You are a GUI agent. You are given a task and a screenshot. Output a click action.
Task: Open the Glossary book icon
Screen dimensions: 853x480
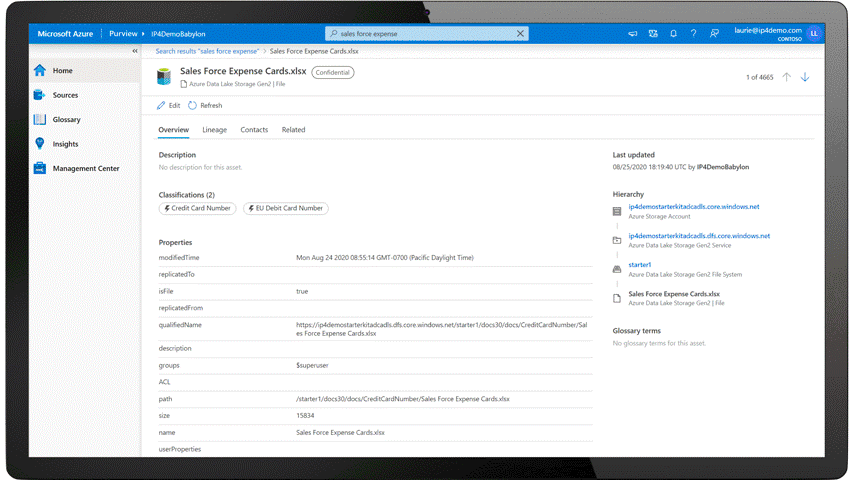(x=40, y=119)
